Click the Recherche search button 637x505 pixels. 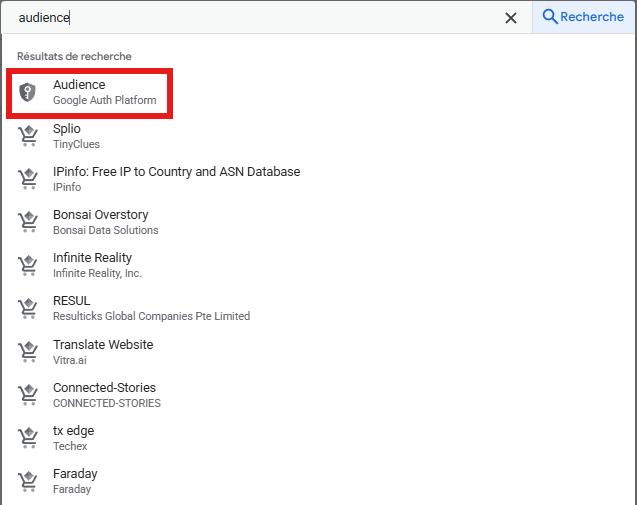[x=583, y=17]
